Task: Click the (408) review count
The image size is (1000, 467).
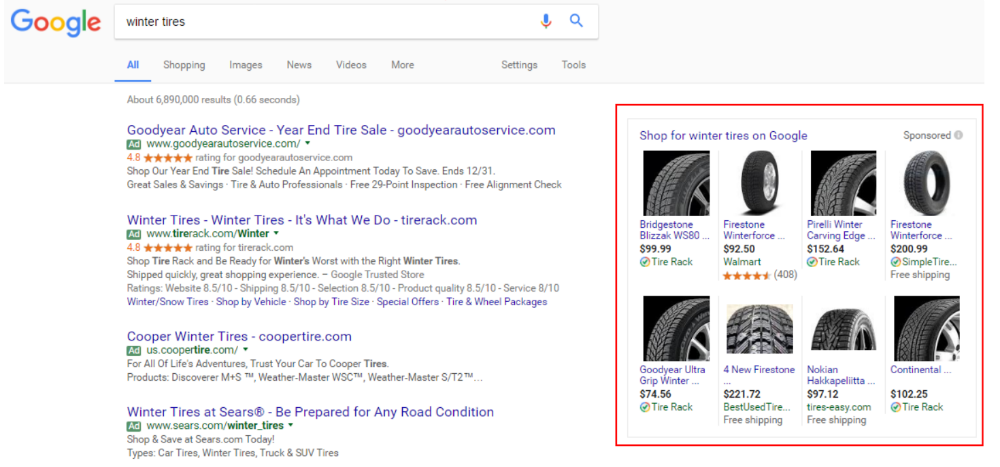Action: coord(787,276)
